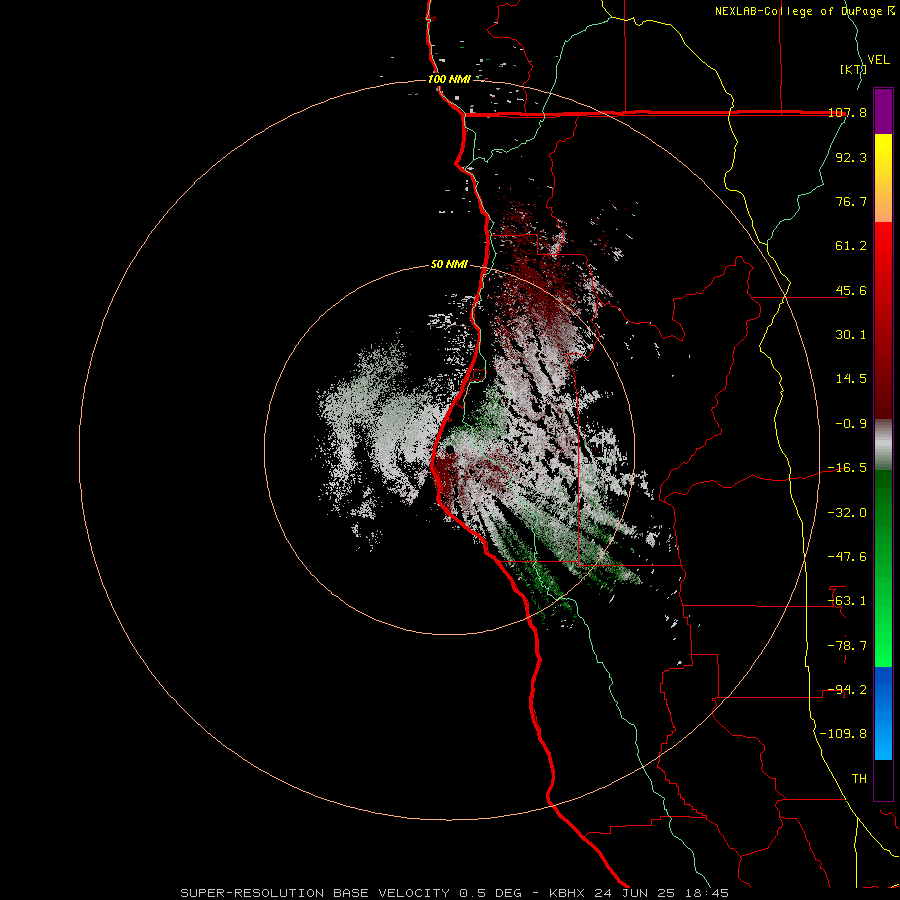
Task: Select the -32.0 velocity legend value
Action: click(x=847, y=513)
